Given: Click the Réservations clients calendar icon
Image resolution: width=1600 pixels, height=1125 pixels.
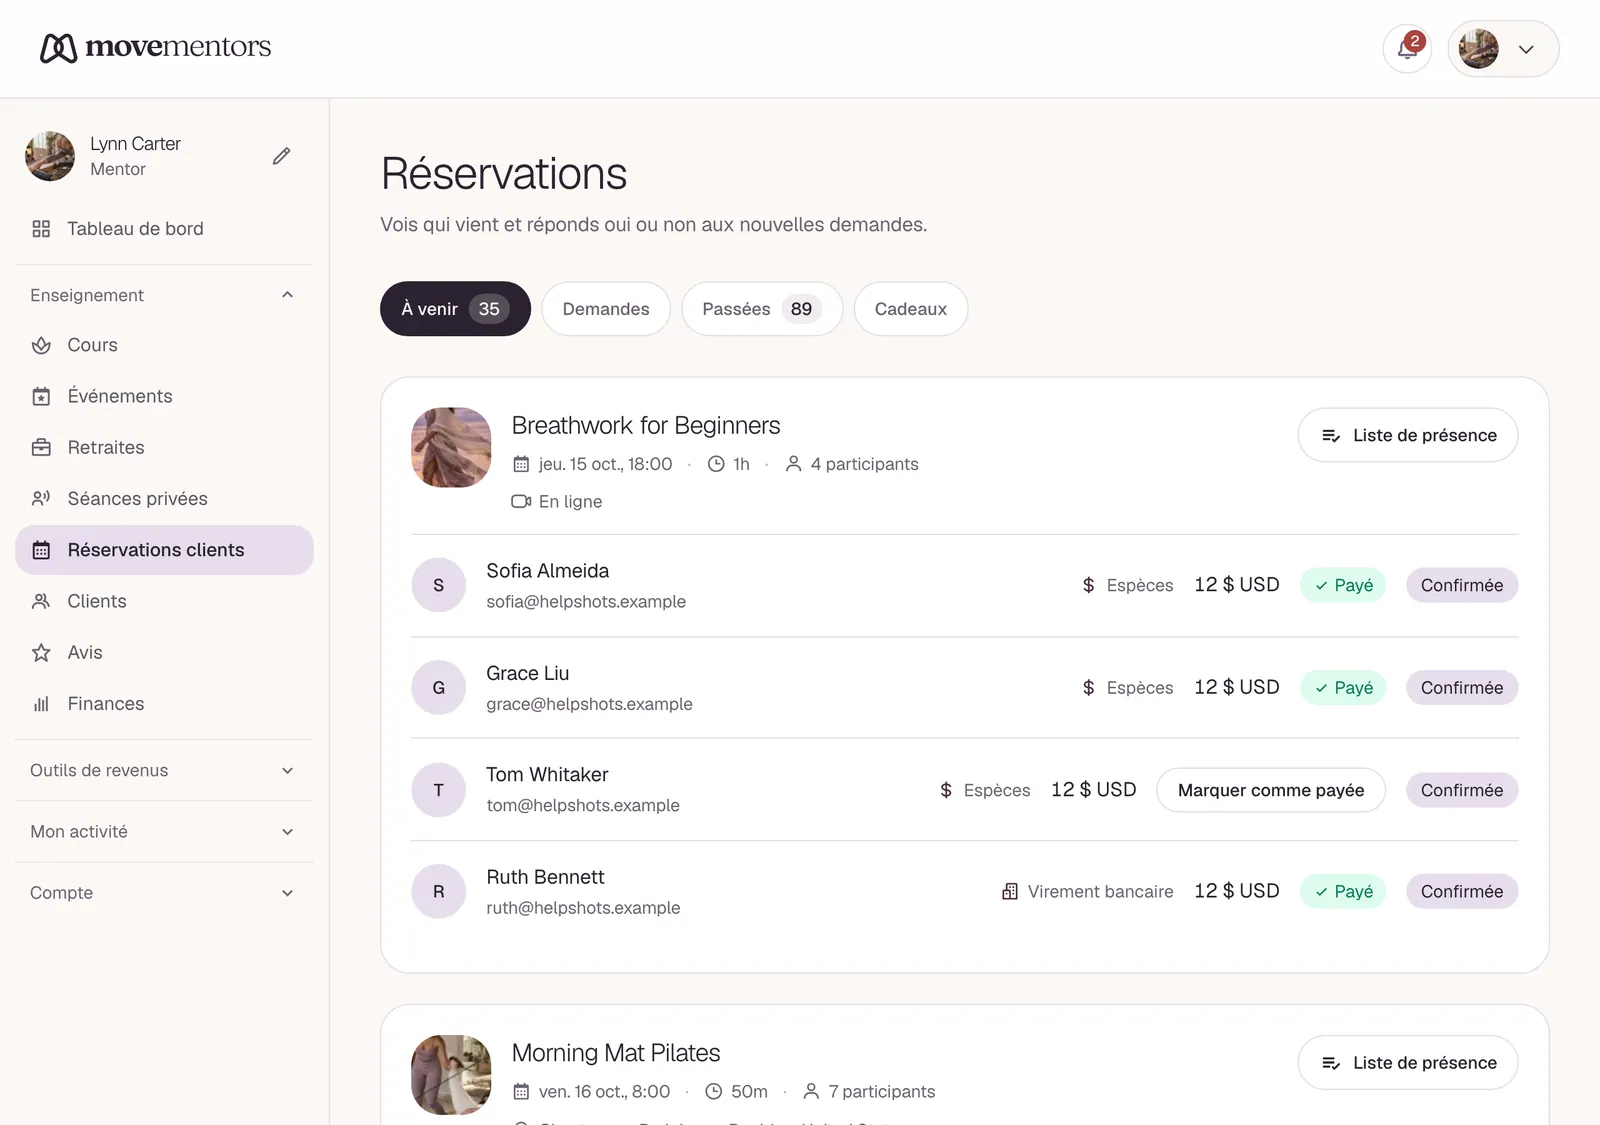Looking at the screenshot, I should click(x=41, y=550).
